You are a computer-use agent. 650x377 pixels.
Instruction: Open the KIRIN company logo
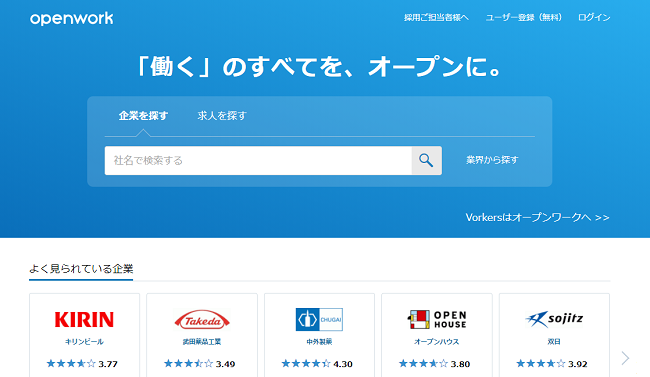(84, 320)
